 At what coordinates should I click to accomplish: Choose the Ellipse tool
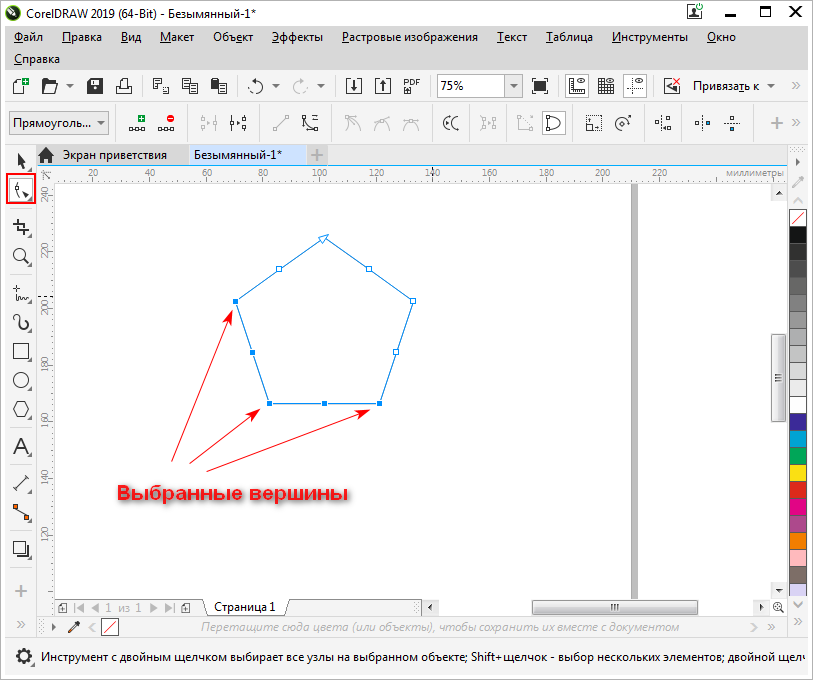point(20,380)
